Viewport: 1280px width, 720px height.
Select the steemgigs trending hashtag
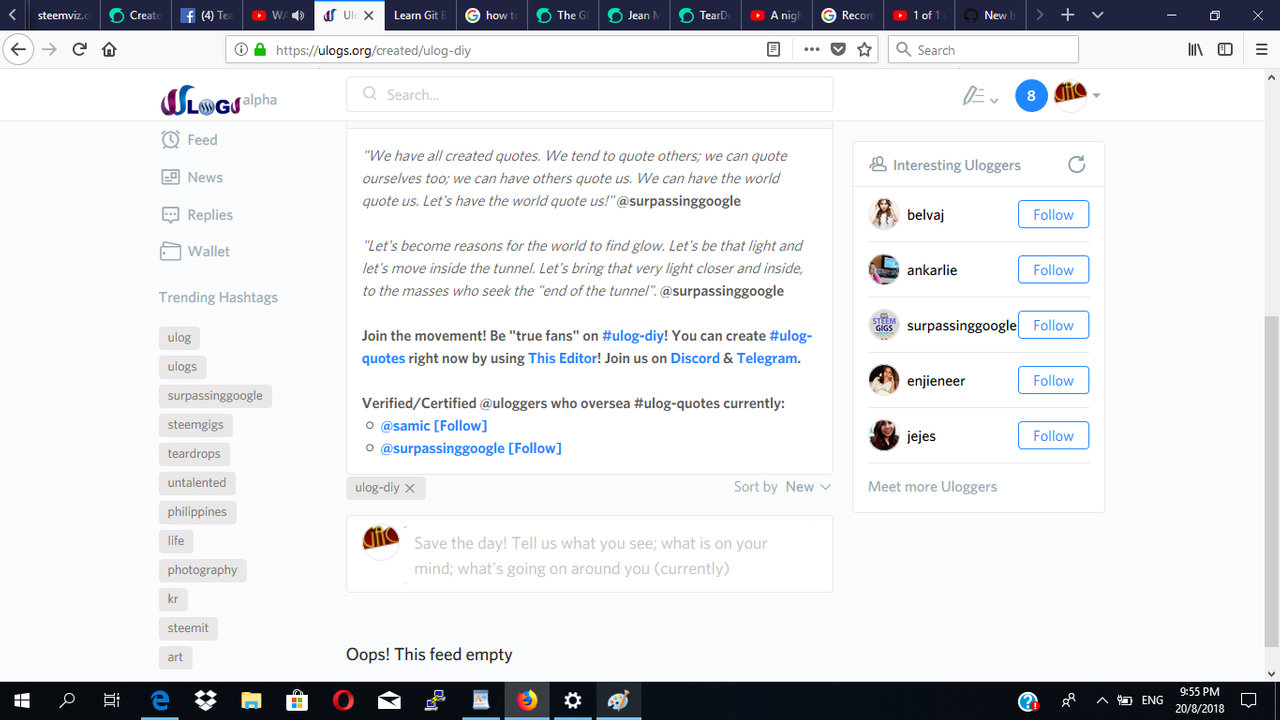pyautogui.click(x=196, y=425)
